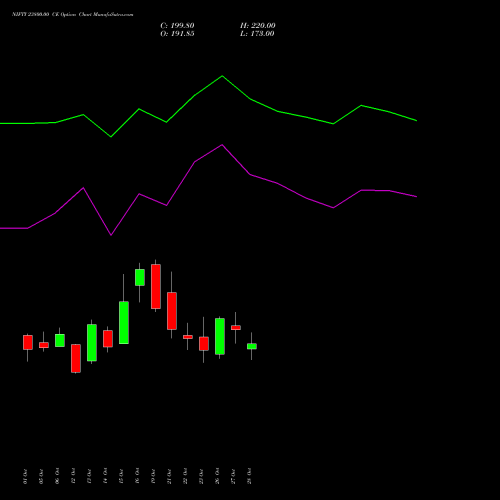This screenshot has height=500, width=500.
Task: Select the high value H: 220.00
Action: (258, 26)
